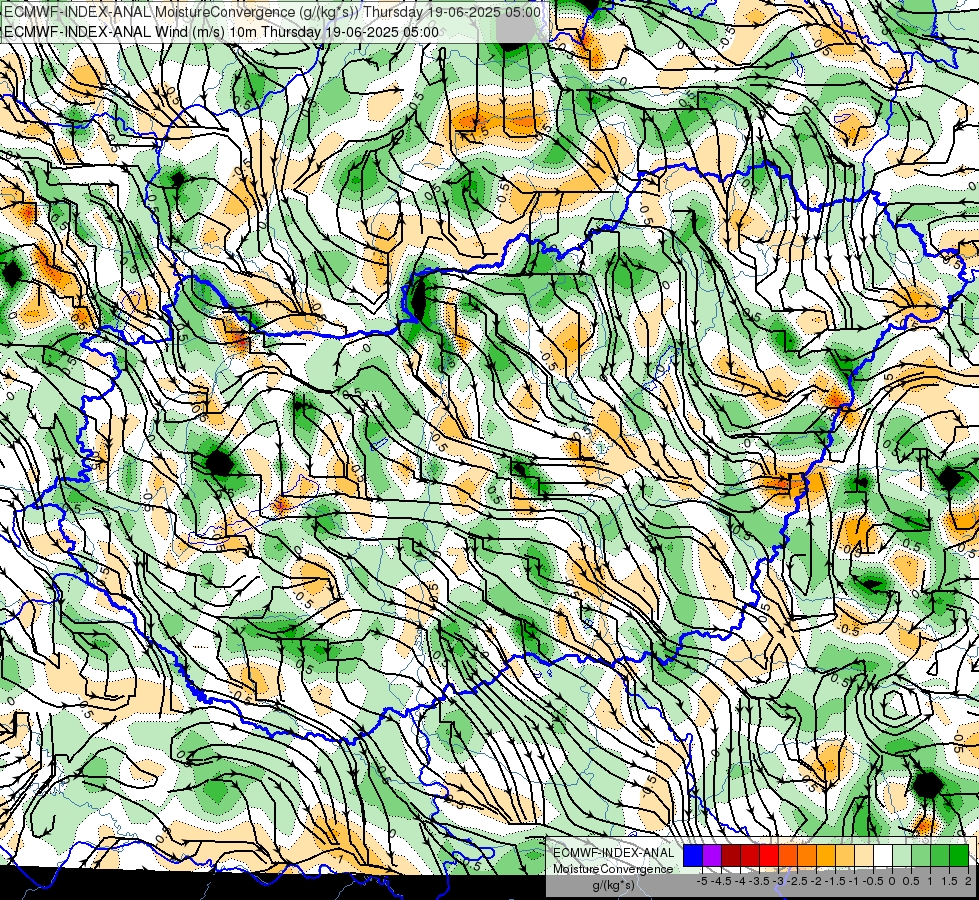Click the -4 legend tick value
979x900 pixels.
point(740,881)
